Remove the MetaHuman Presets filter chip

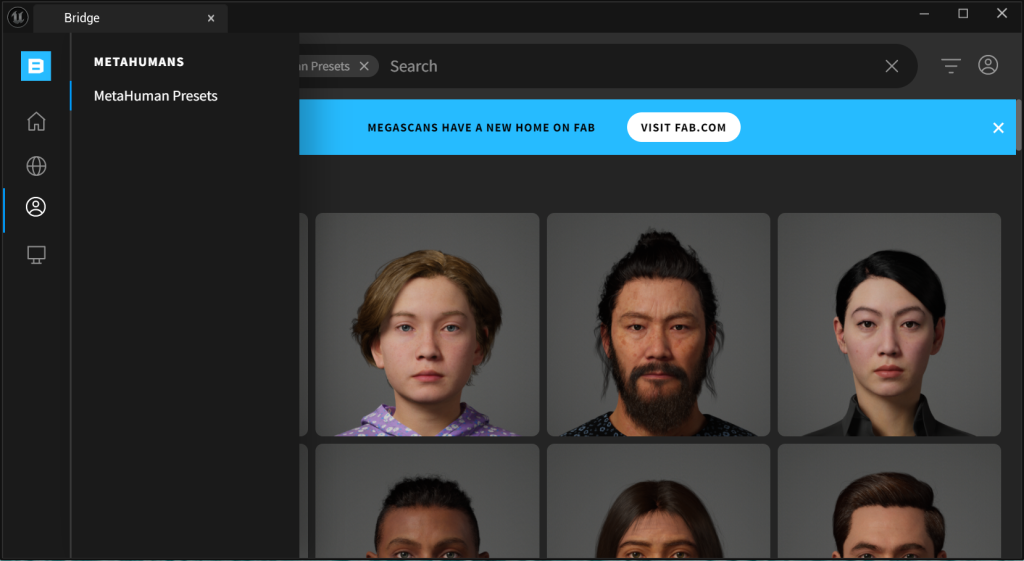coord(364,66)
